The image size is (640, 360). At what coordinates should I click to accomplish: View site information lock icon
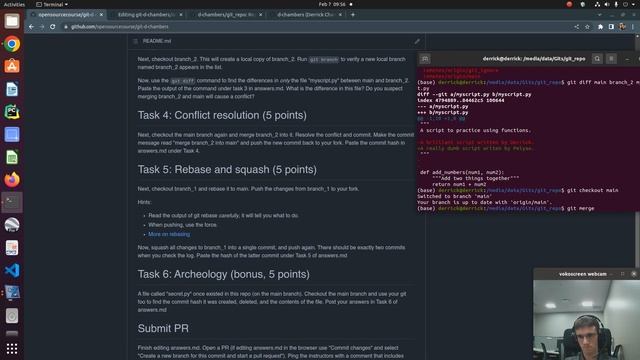point(66,27)
